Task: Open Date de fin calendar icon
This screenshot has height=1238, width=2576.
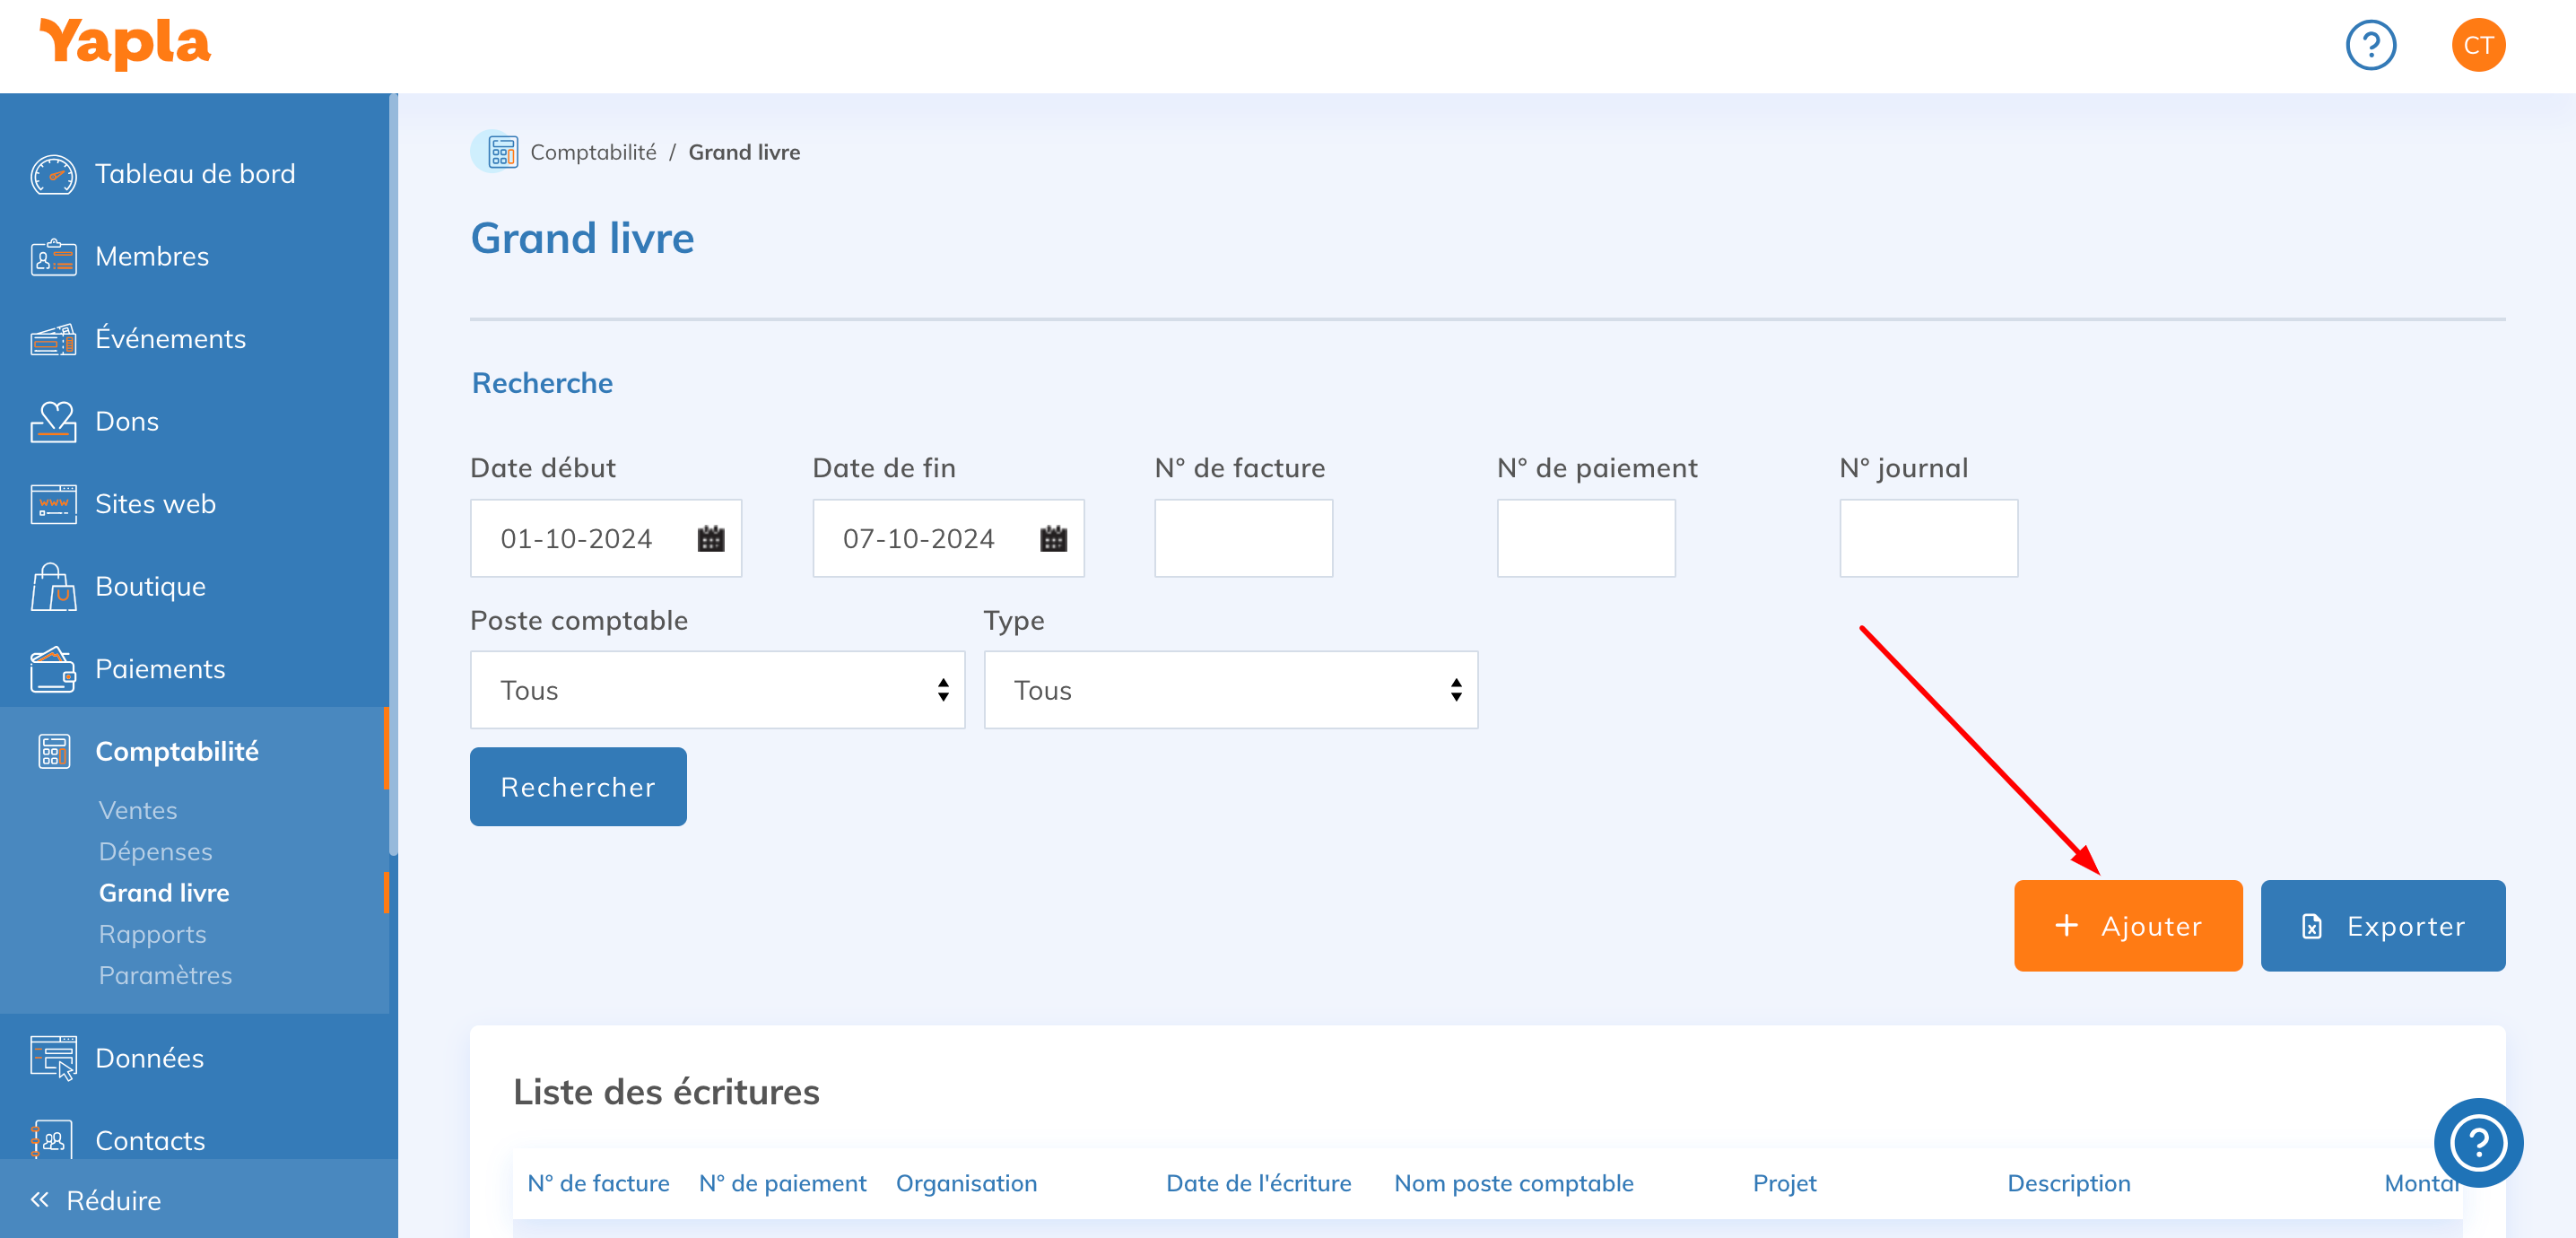Action: pos(1053,539)
